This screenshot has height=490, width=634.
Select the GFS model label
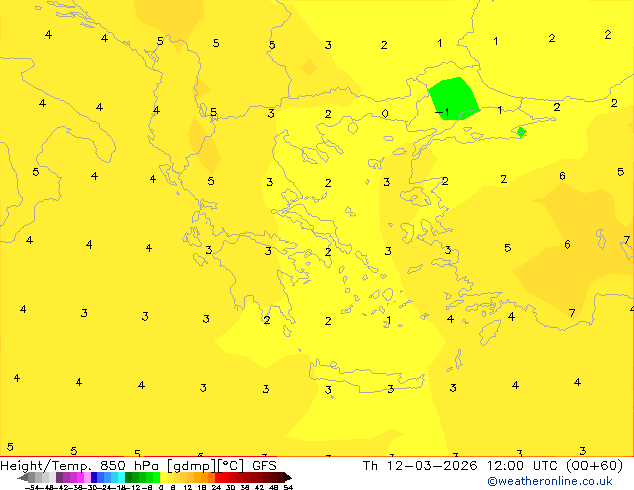click(264, 465)
